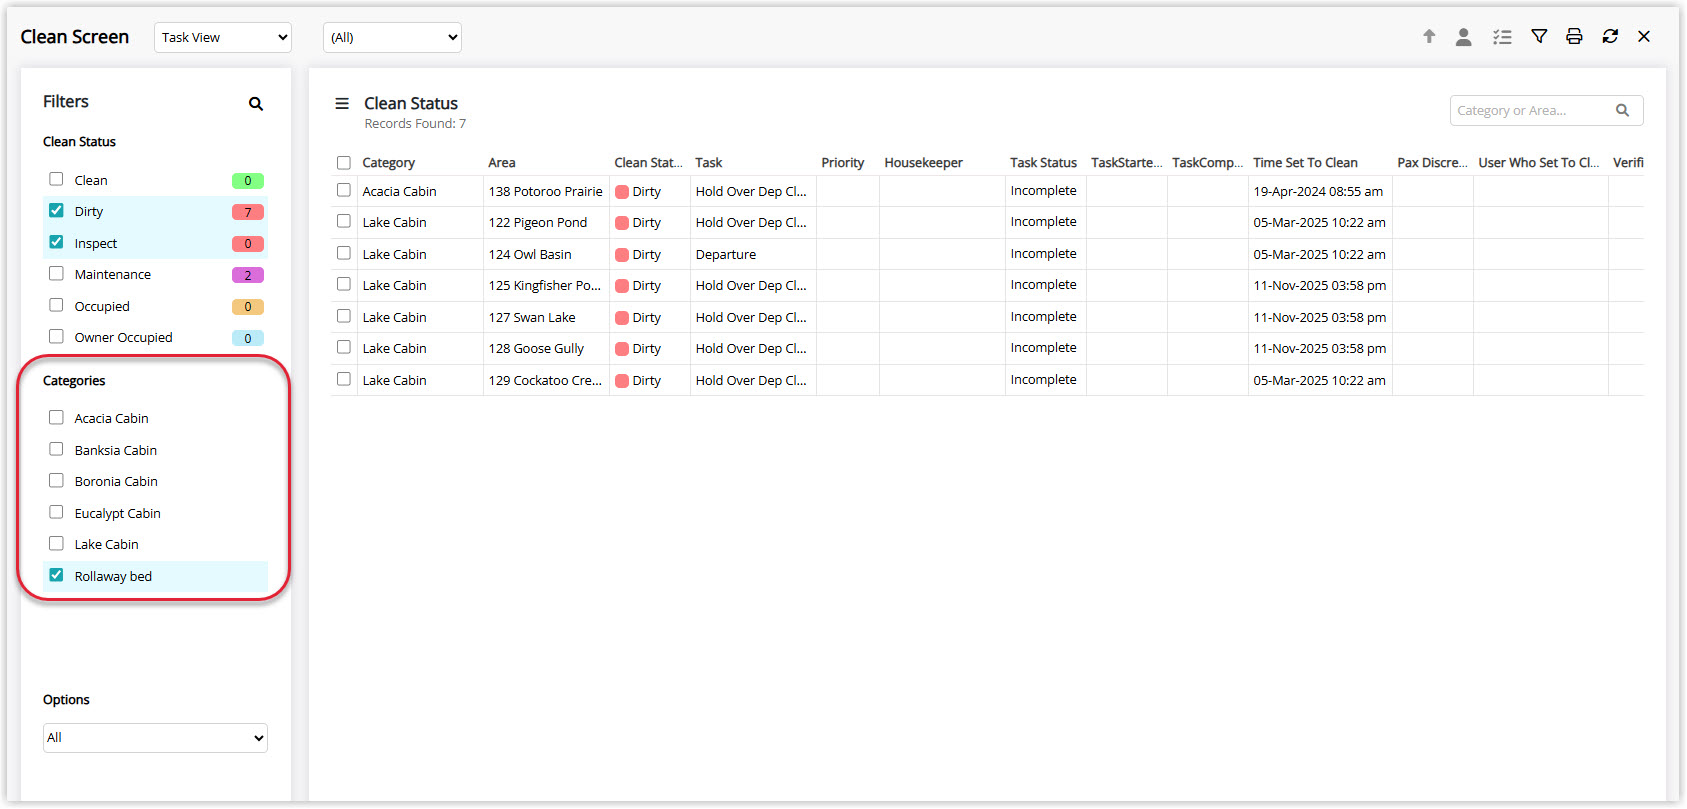Click the red Dirty count badge 7
The width and height of the screenshot is (1687, 809).
(248, 212)
